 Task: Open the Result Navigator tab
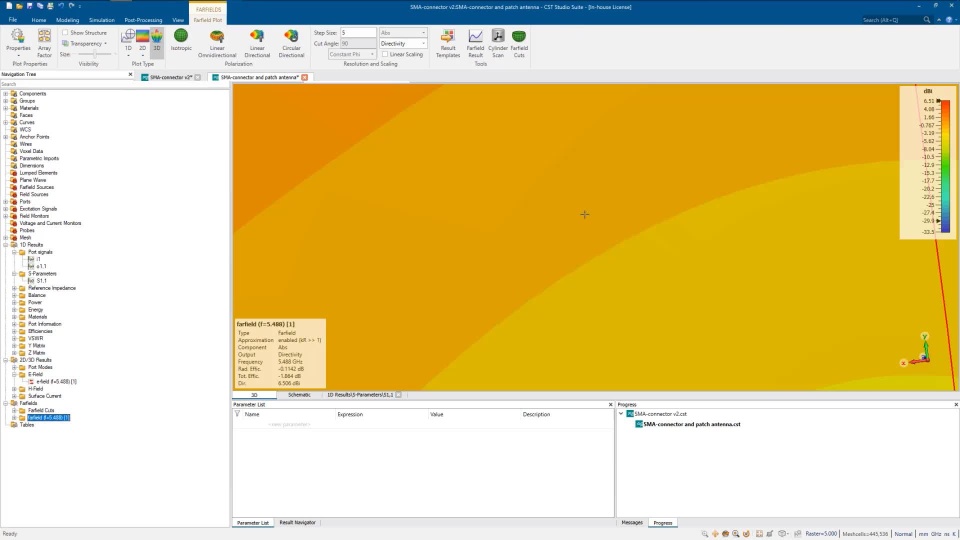point(298,522)
